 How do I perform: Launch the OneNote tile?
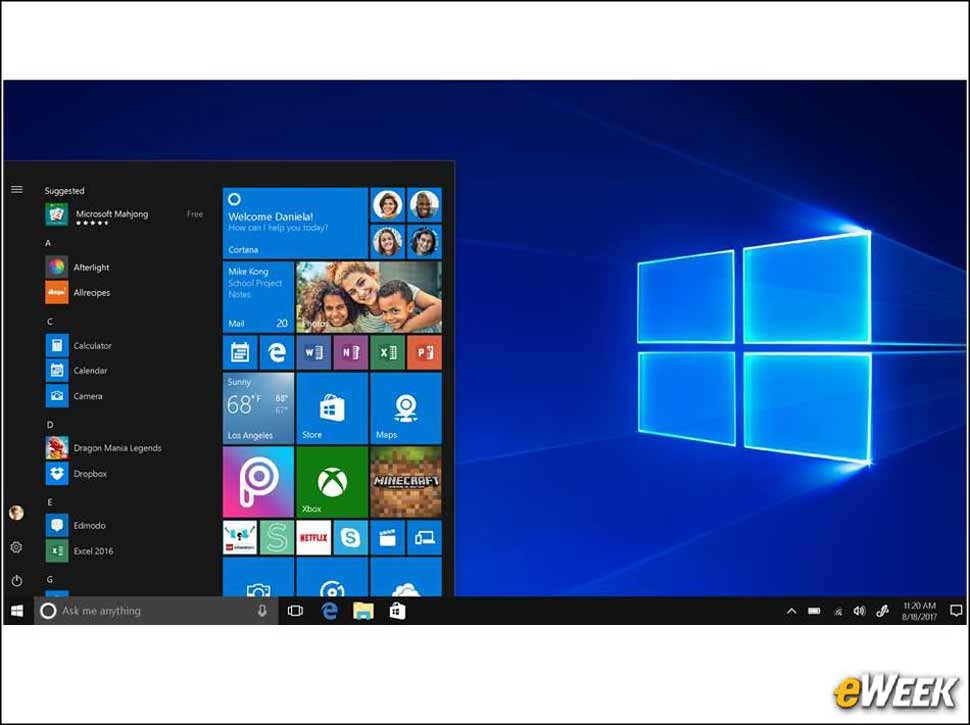[x=351, y=353]
